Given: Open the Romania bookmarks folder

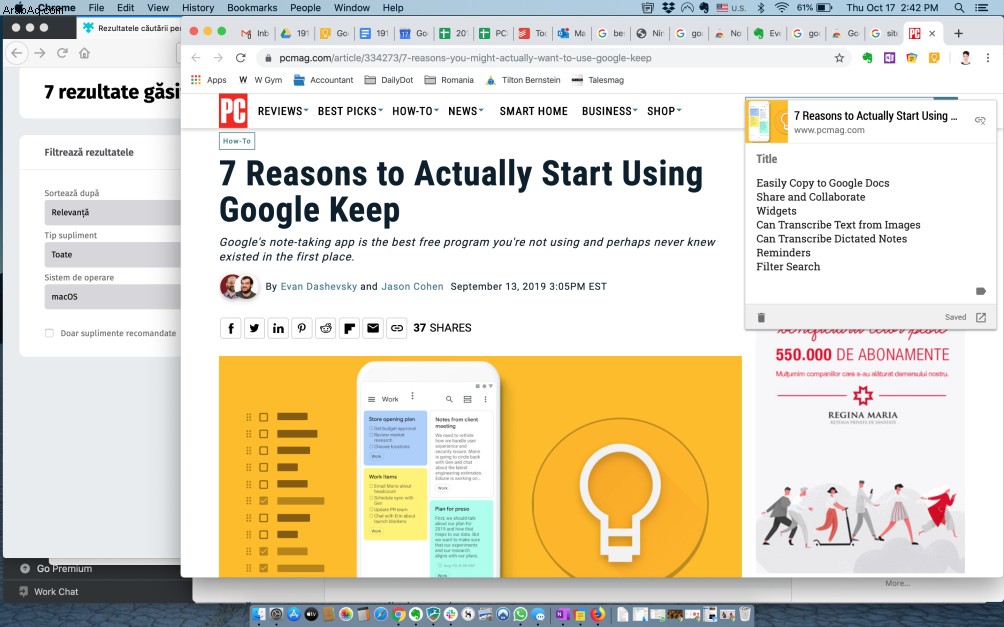Looking at the screenshot, I should coord(449,80).
